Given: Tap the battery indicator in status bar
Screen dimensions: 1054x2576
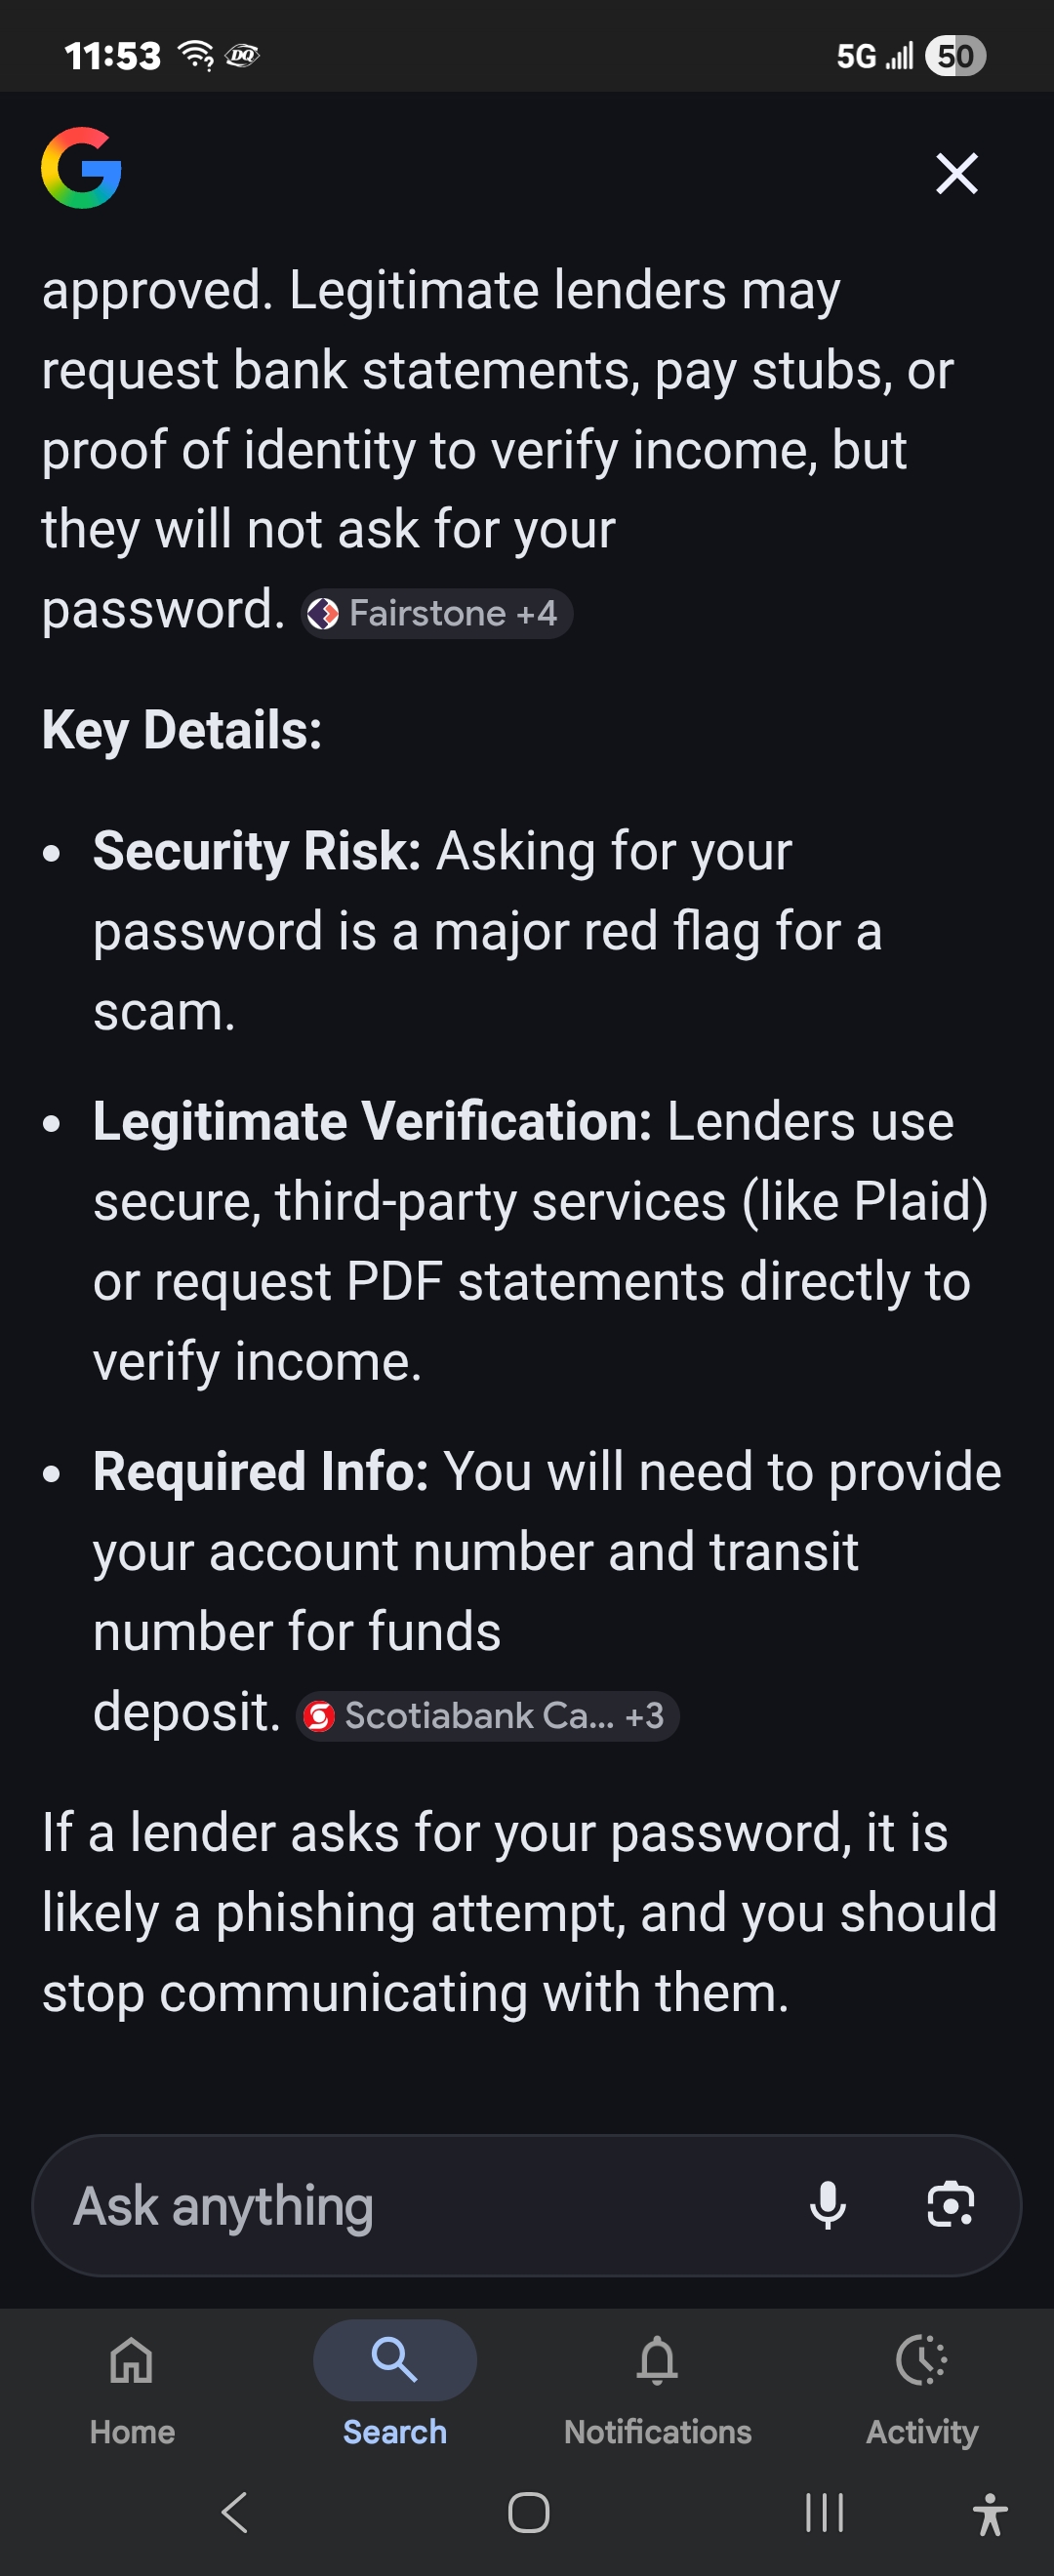Looking at the screenshot, I should (955, 56).
